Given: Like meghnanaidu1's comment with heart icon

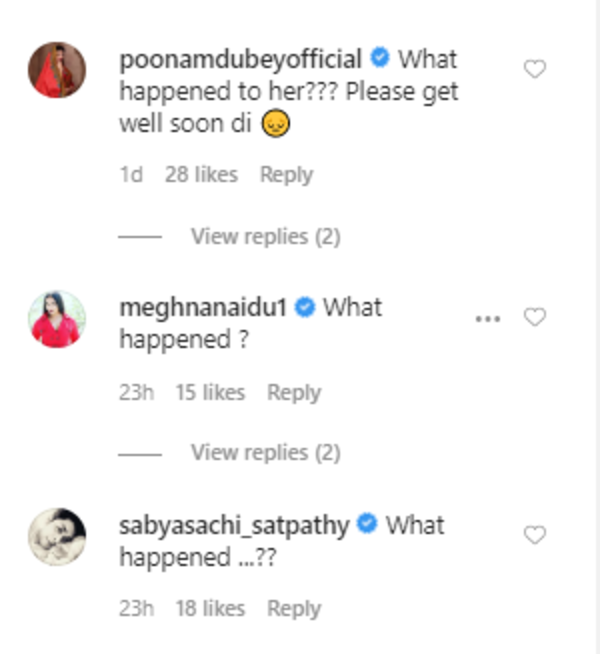Looking at the screenshot, I should 535,317.
